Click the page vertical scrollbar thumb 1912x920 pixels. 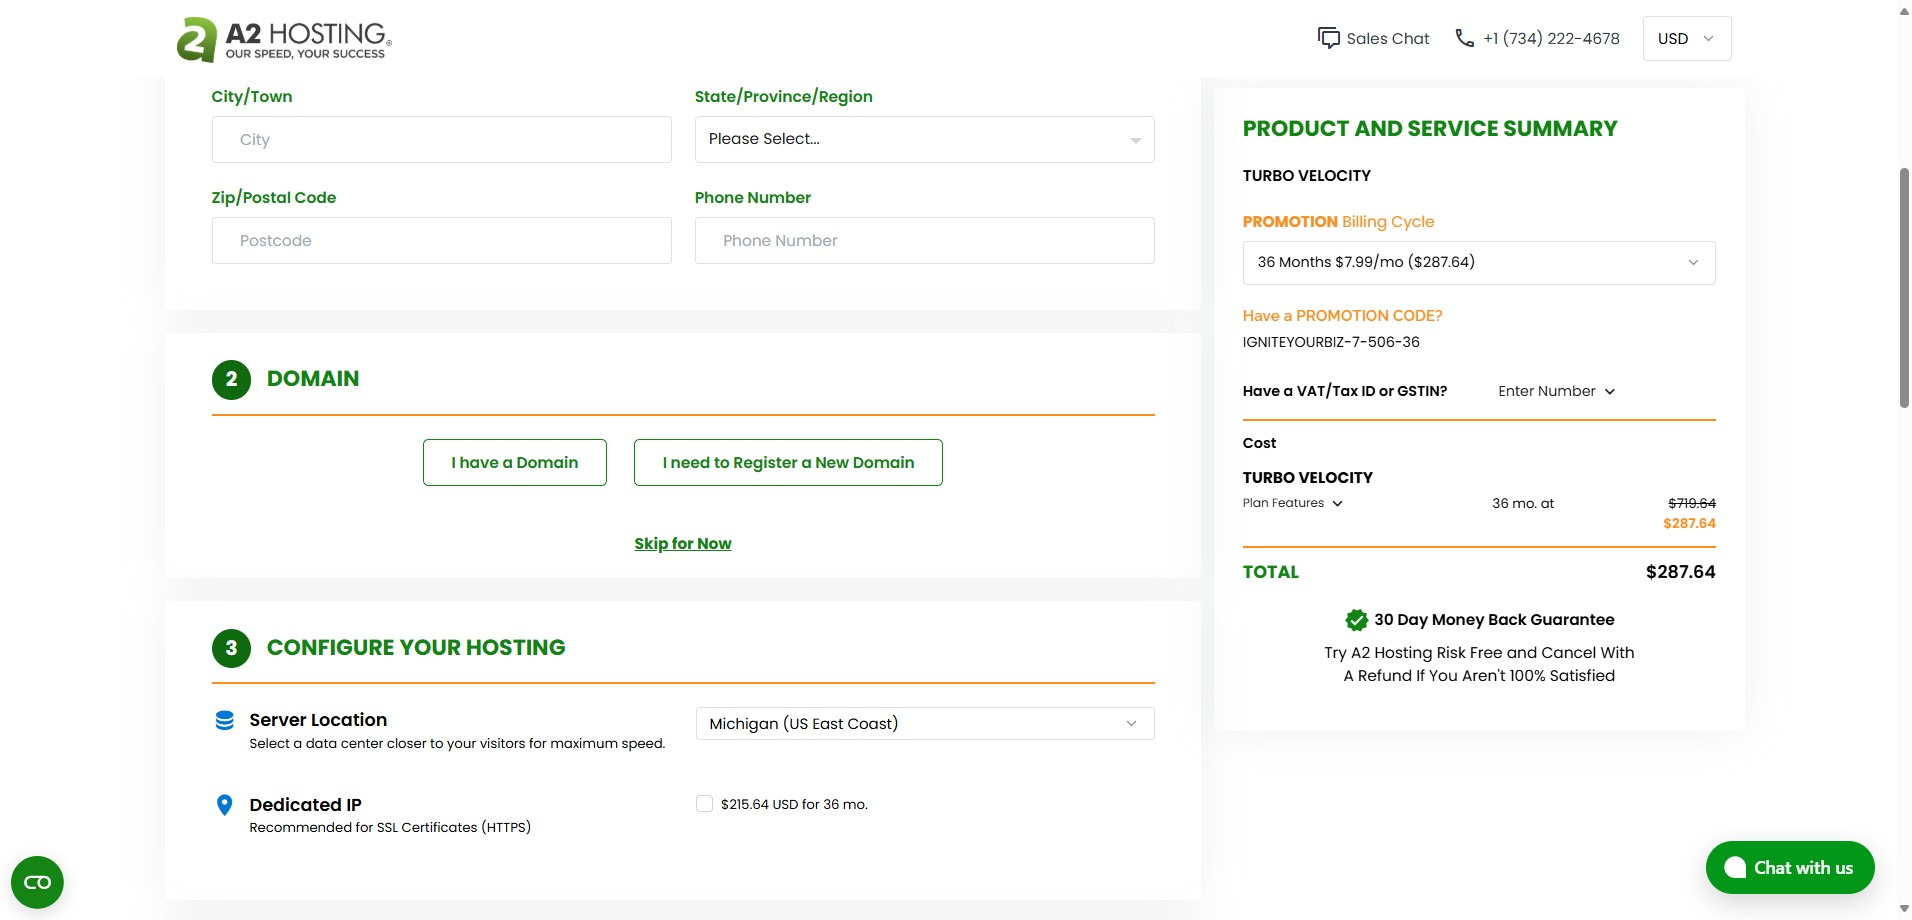point(1904,288)
